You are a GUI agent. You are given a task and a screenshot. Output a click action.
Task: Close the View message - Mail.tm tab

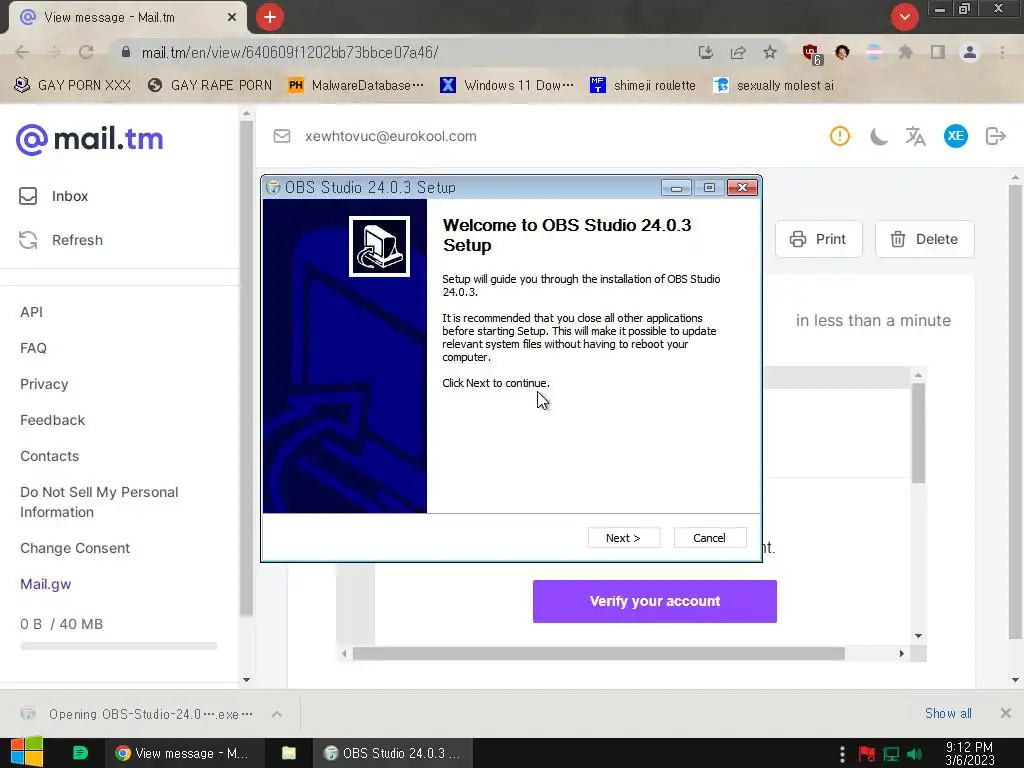(x=232, y=17)
